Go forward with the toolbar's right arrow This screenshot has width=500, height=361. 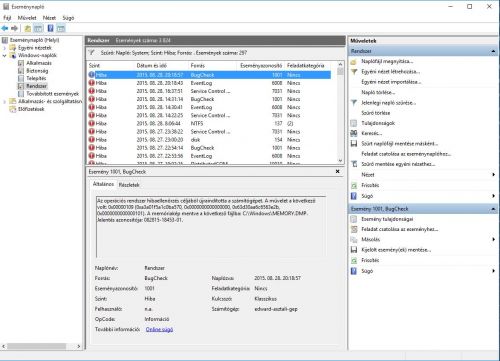[14, 28]
